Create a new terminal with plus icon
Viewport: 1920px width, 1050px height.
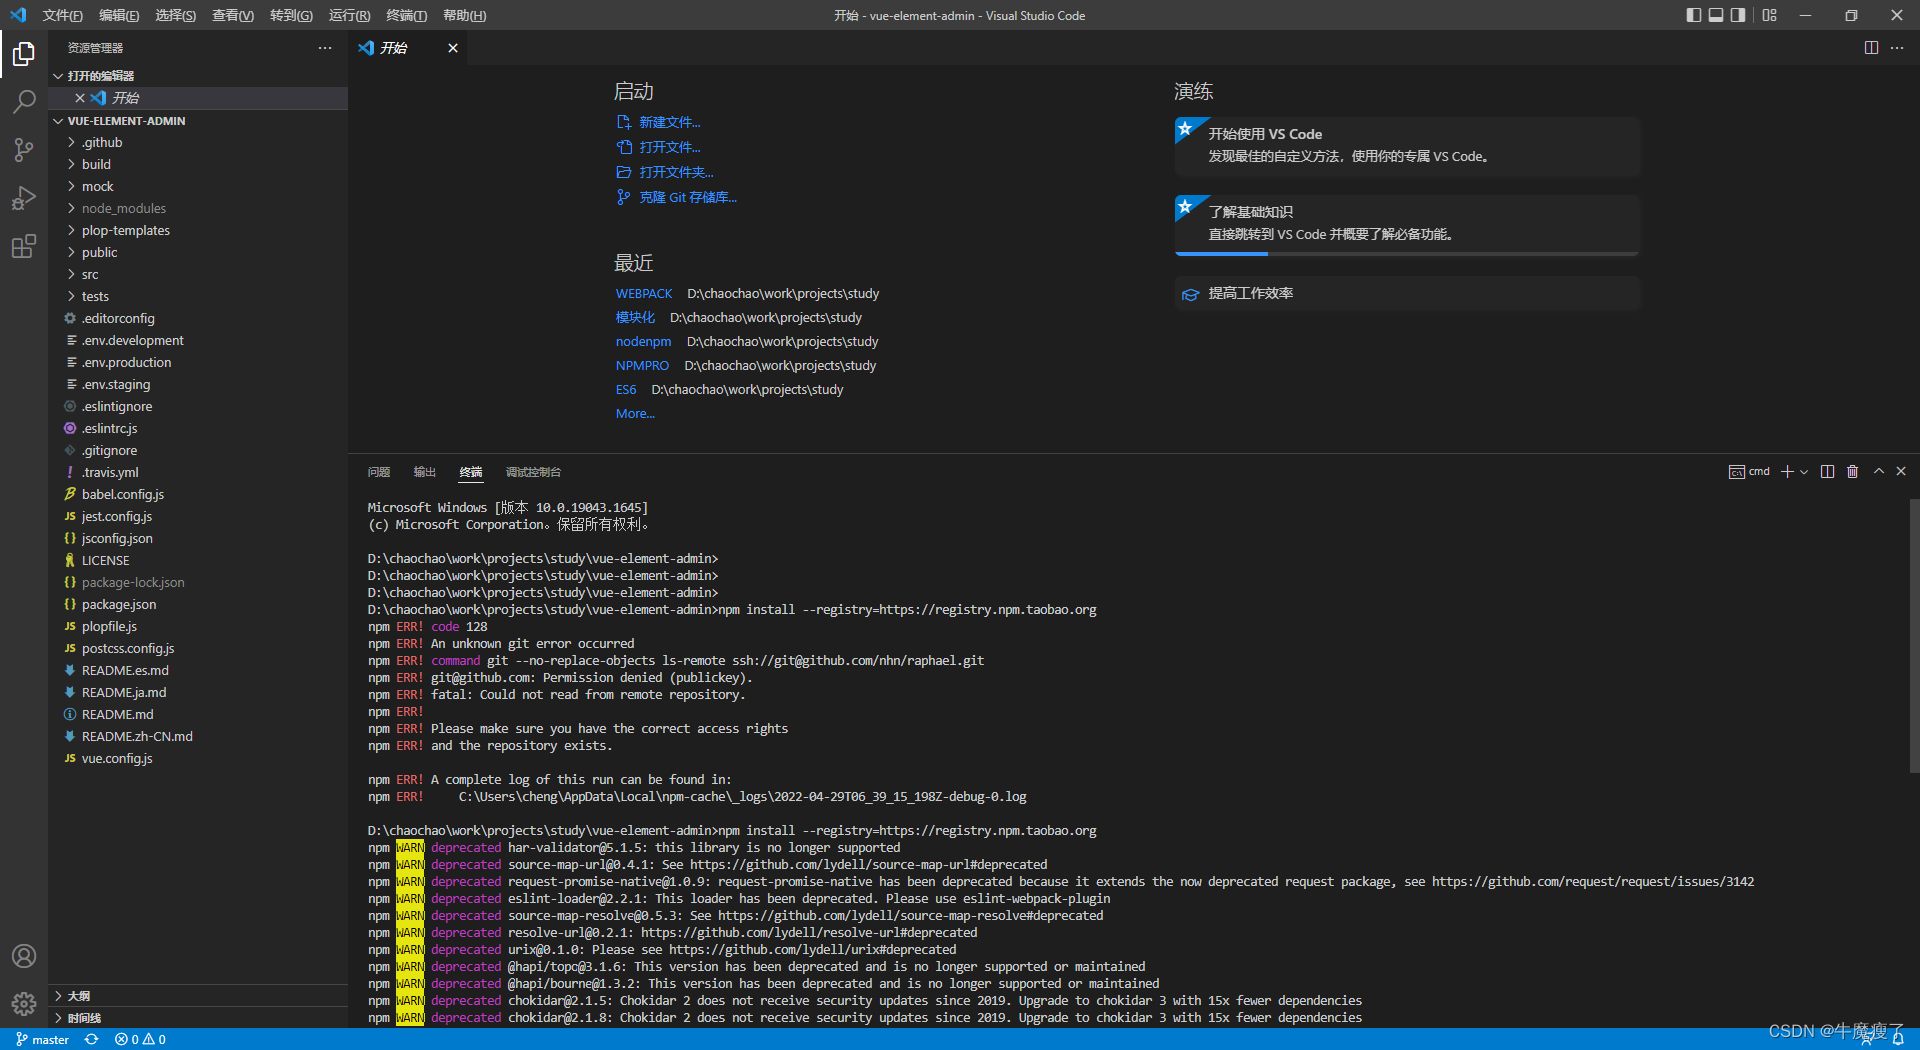point(1786,472)
